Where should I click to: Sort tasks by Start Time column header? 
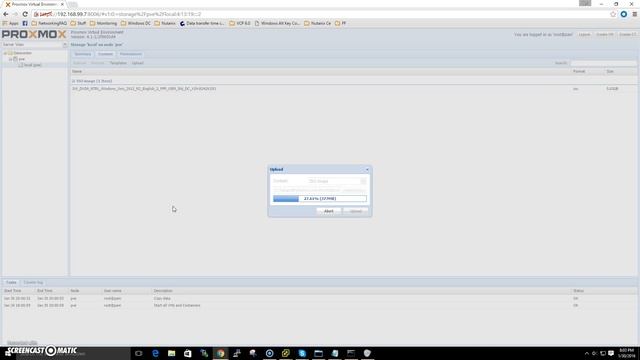pos(19,291)
